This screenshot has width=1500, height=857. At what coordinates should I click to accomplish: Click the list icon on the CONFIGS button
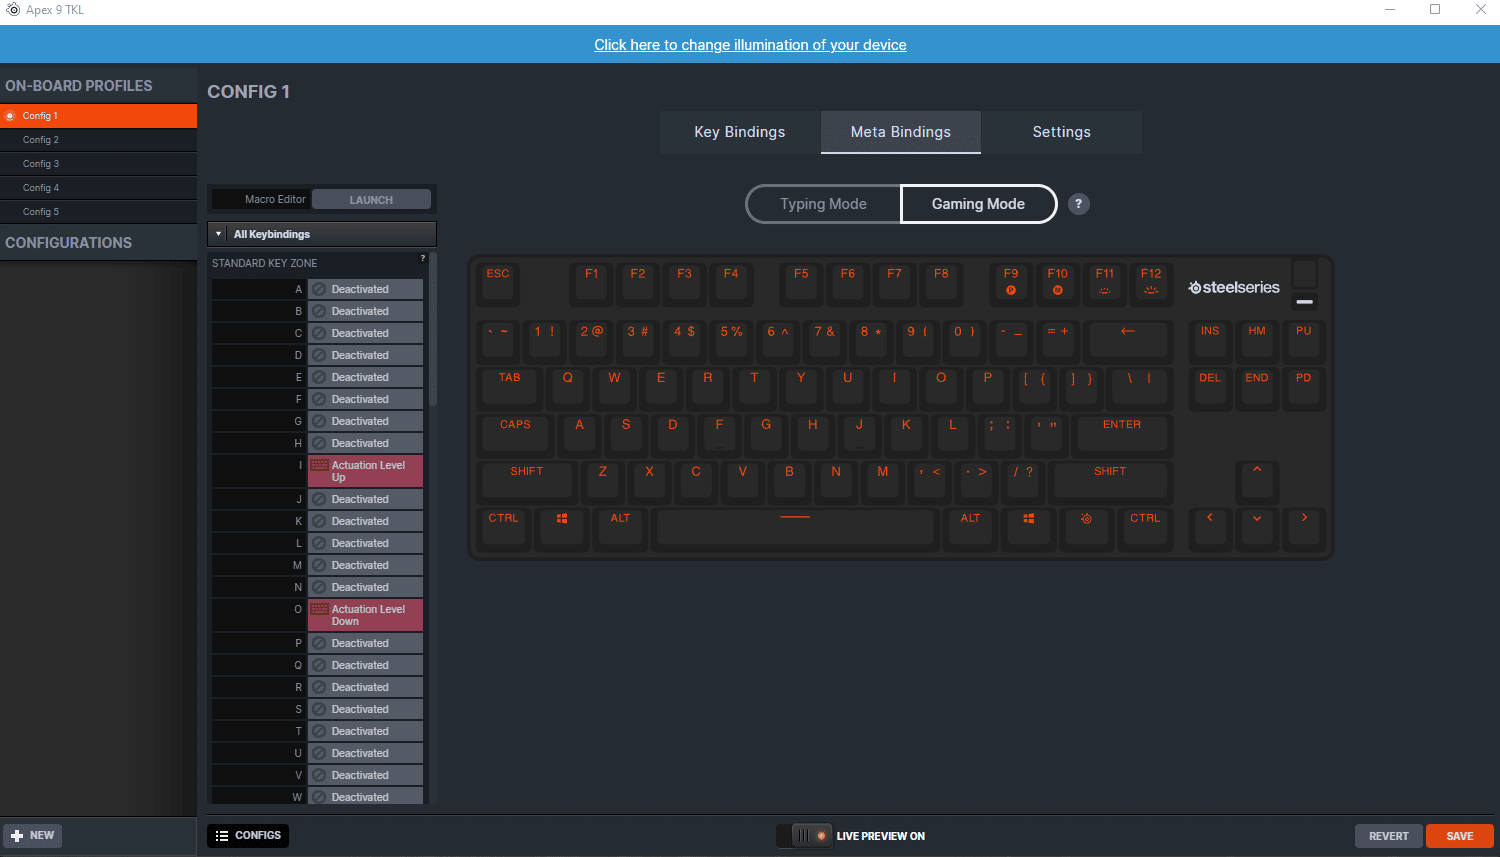(x=222, y=836)
